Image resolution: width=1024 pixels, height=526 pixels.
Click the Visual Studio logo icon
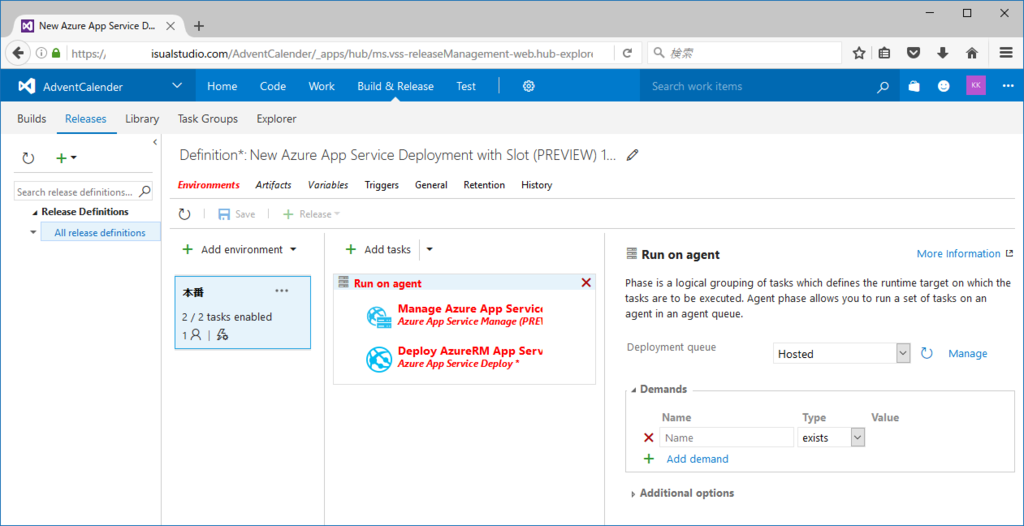[x=26, y=86]
